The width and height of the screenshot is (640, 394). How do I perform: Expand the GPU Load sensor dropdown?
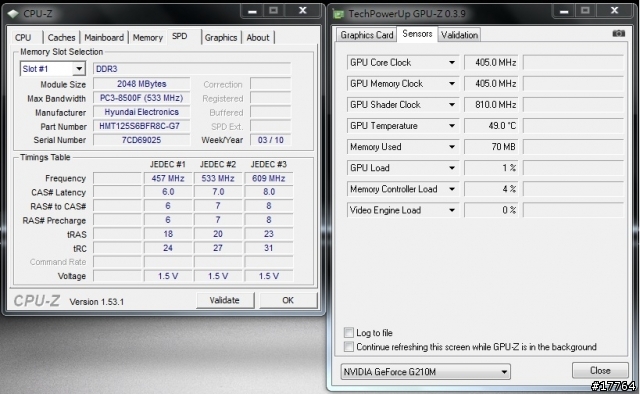point(452,168)
